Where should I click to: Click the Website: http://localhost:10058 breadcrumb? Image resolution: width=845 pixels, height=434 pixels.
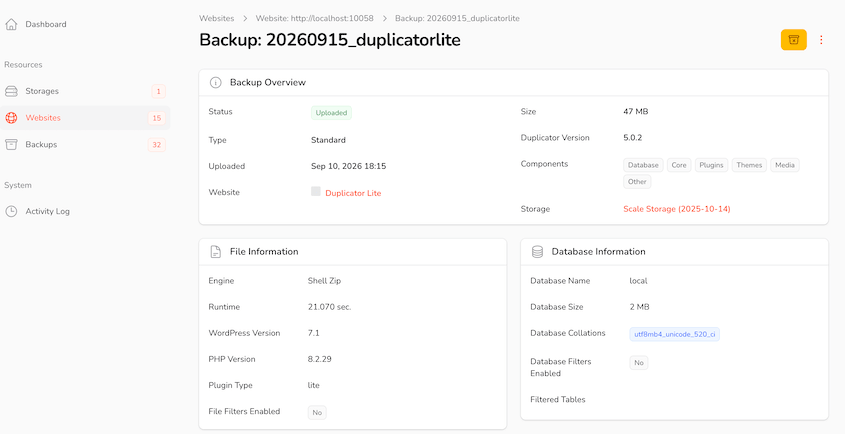(x=315, y=18)
